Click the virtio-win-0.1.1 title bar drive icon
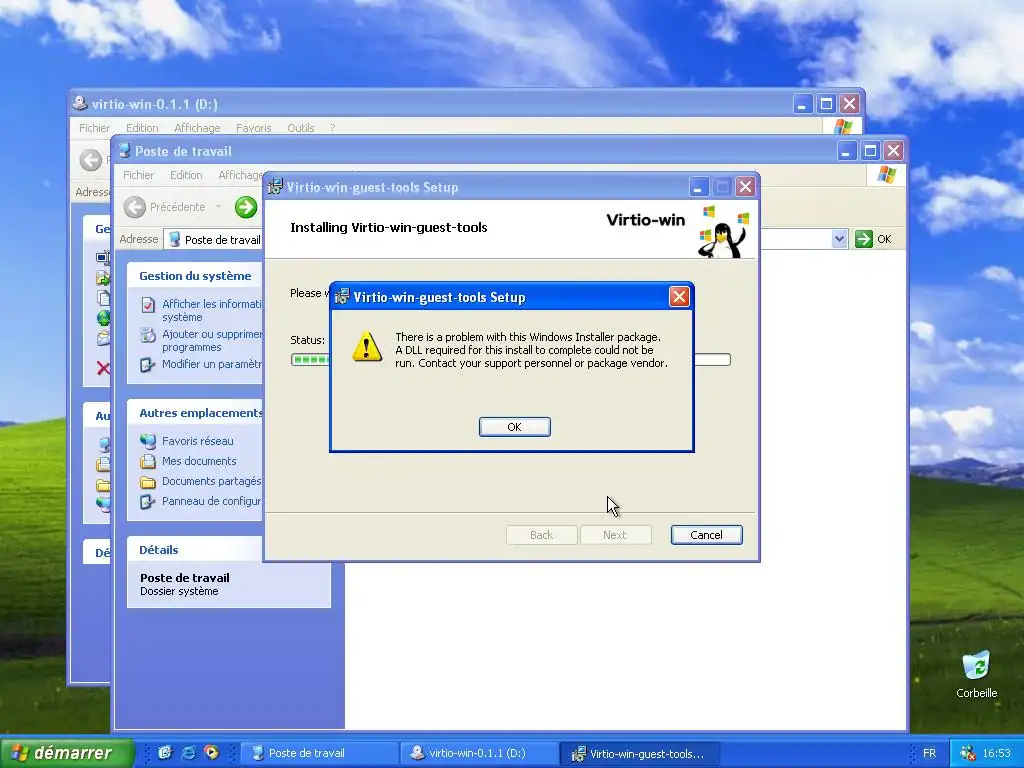The image size is (1024, 768). (80, 103)
